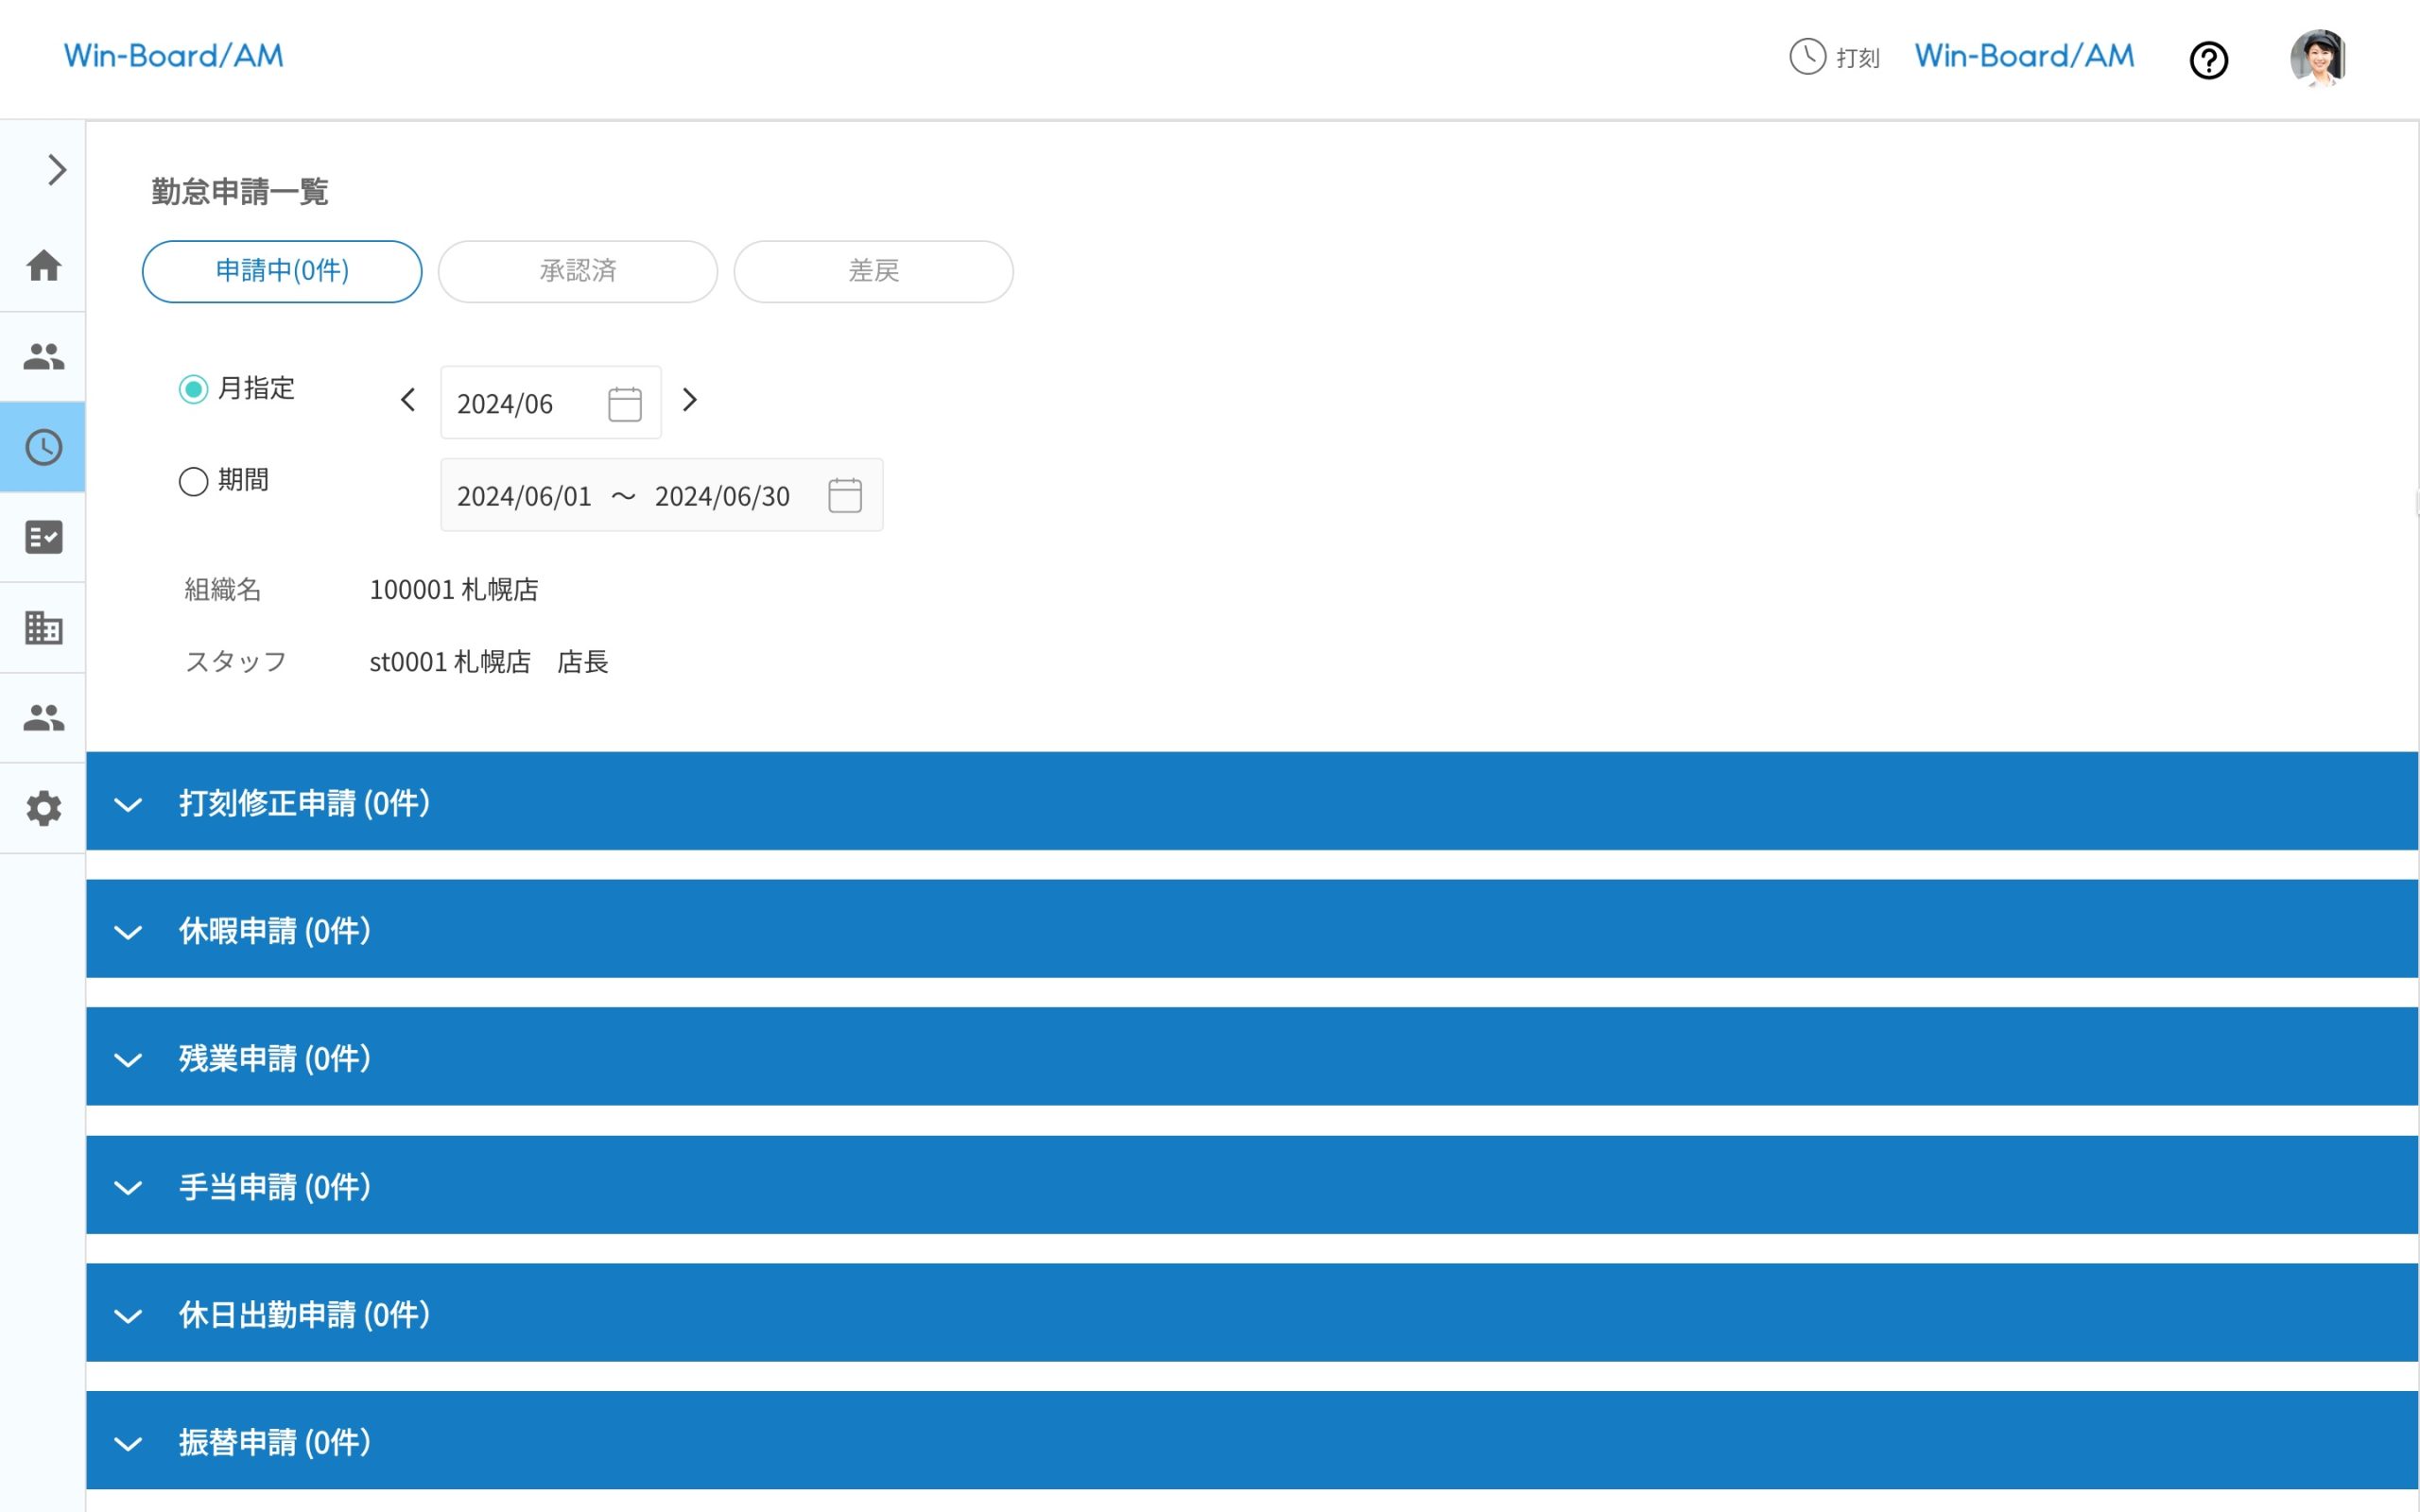2420x1512 pixels.
Task: Select the application checklist icon in sidebar
Action: click(x=43, y=537)
